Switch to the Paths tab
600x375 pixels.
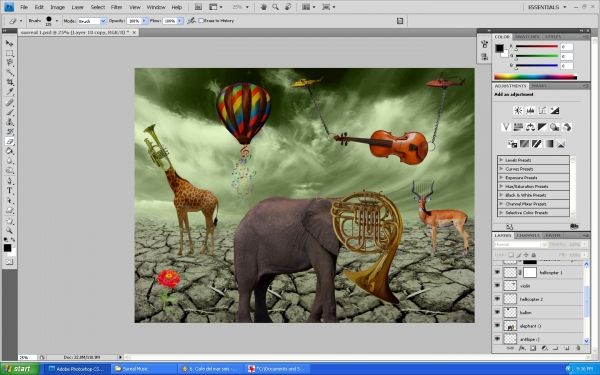(x=553, y=235)
